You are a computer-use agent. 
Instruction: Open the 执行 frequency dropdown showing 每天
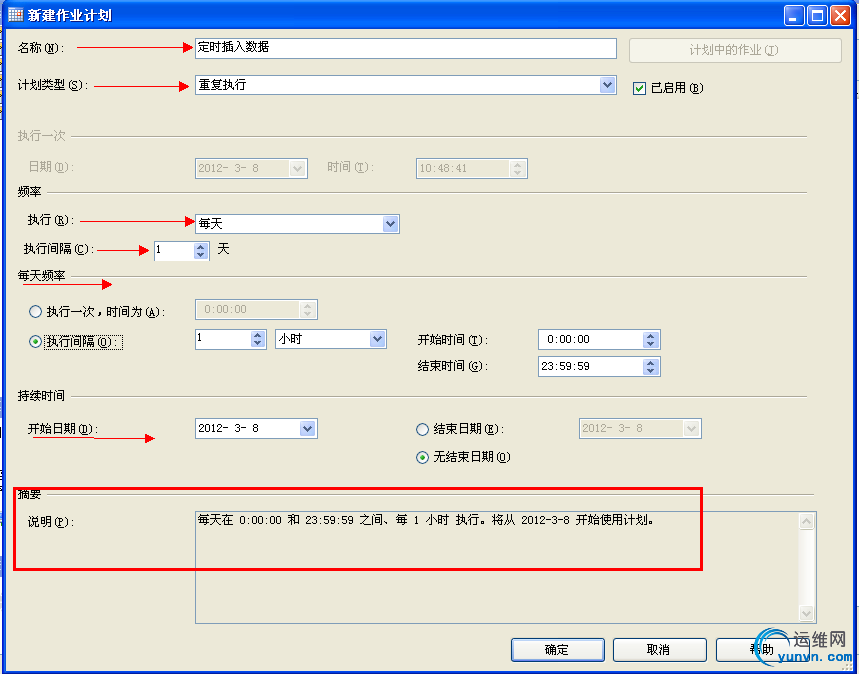(390, 223)
